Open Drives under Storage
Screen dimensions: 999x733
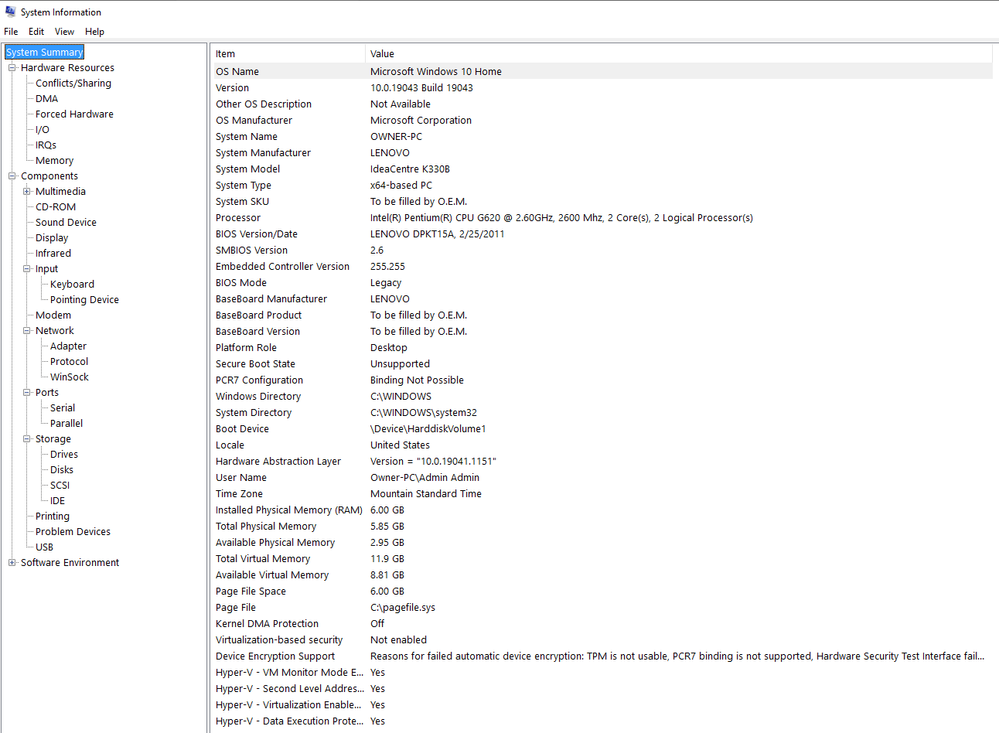(x=64, y=454)
